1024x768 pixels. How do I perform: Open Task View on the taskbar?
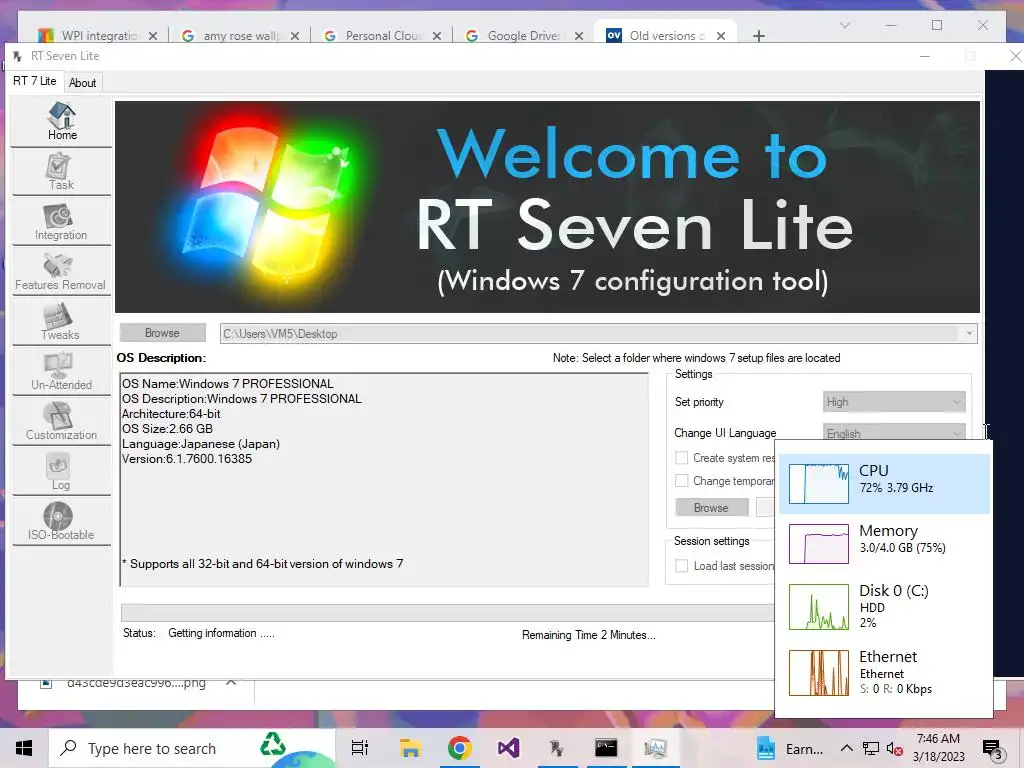(360, 748)
